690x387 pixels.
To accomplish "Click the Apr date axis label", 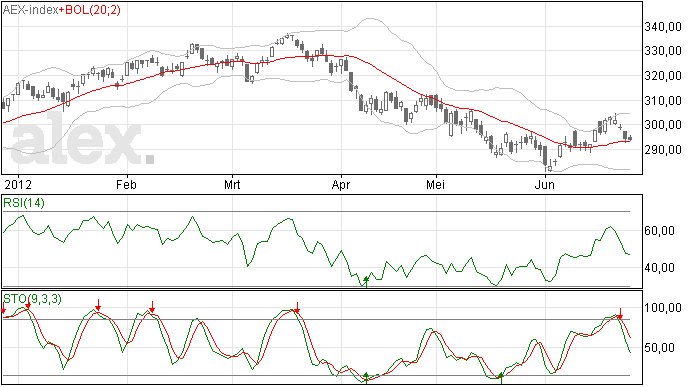I will [x=341, y=185].
